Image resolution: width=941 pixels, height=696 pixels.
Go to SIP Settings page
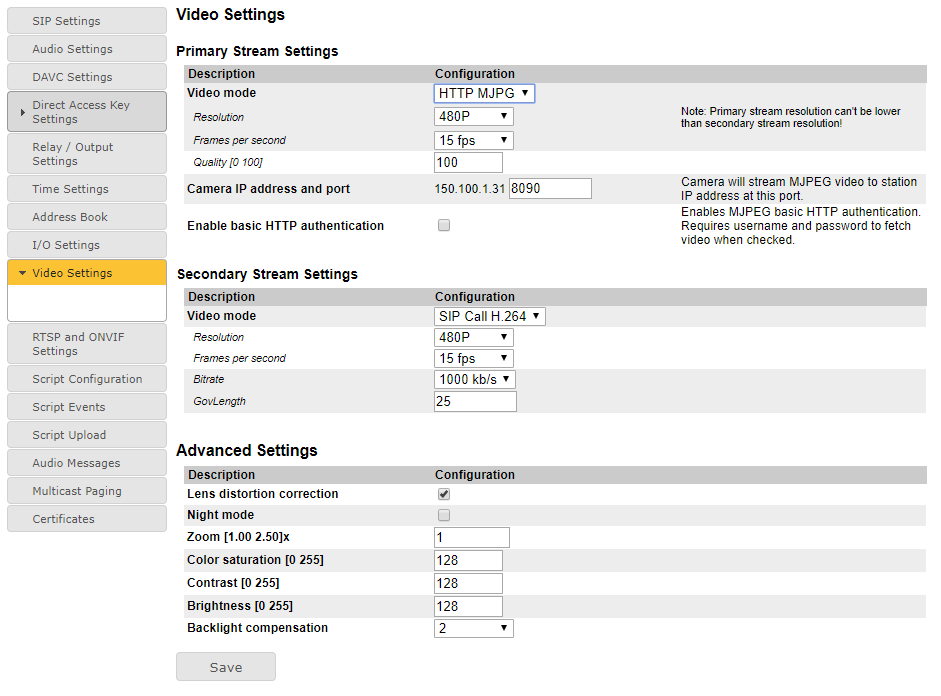86,21
